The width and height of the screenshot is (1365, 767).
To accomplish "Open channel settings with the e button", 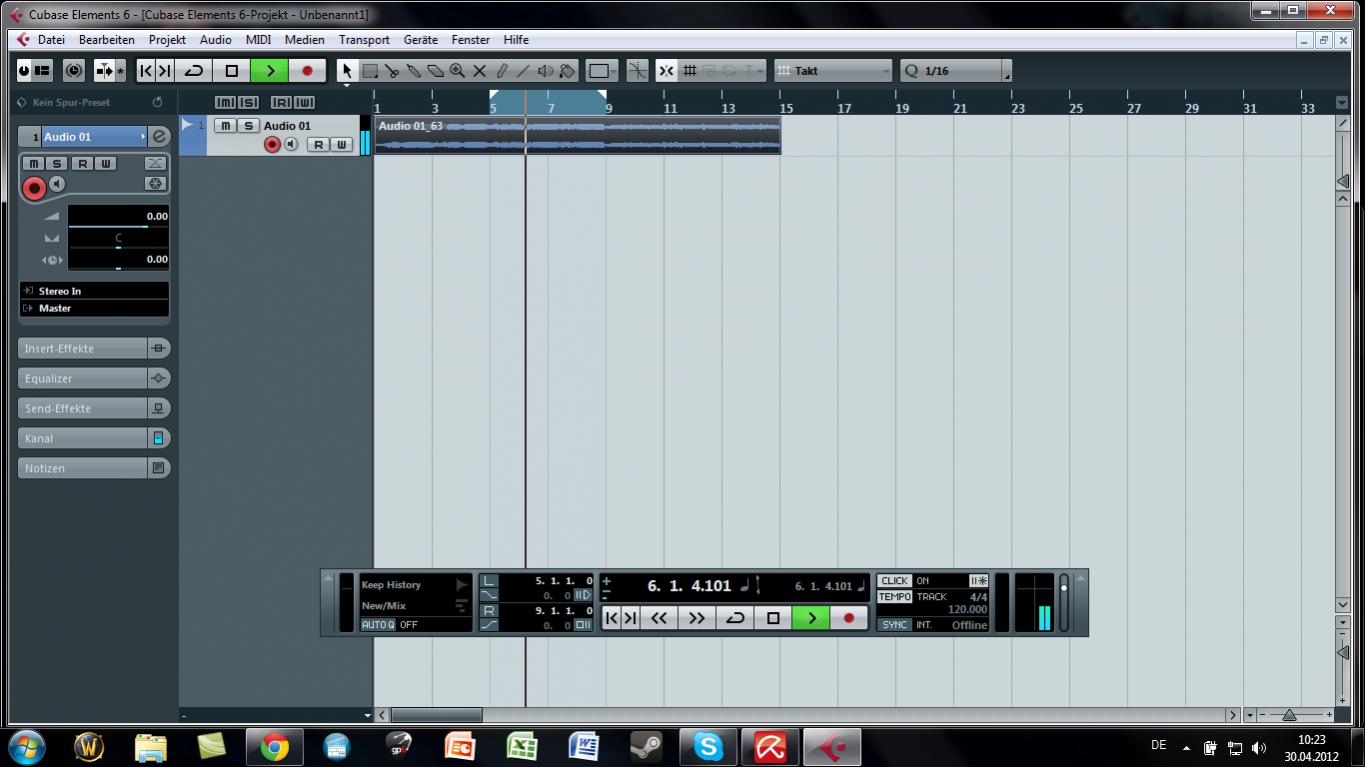I will click(x=159, y=137).
